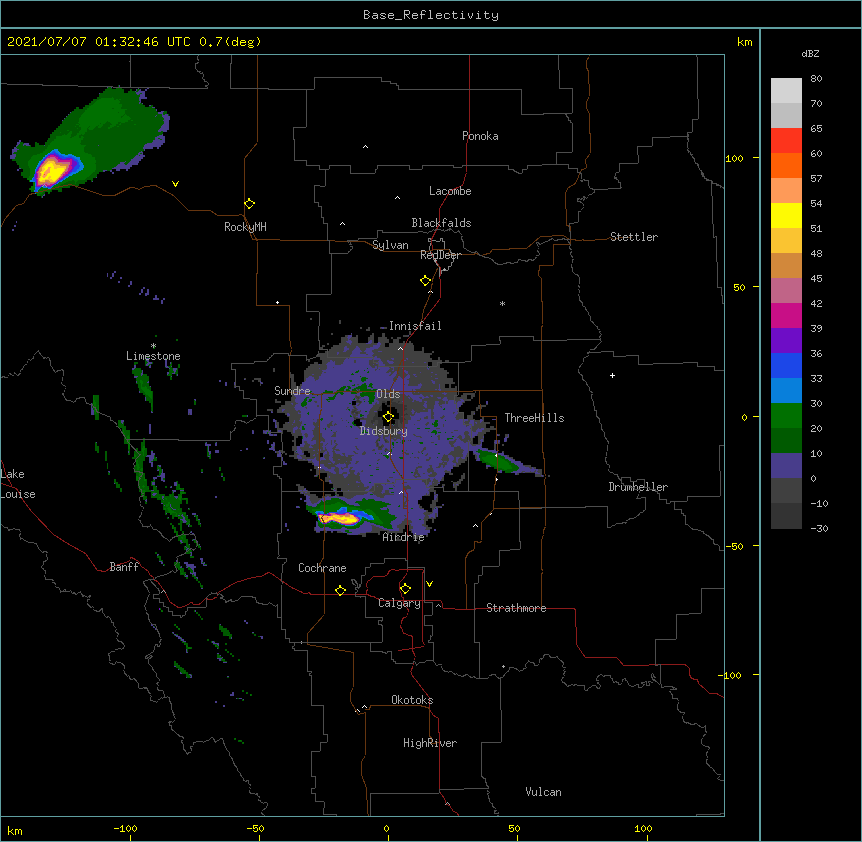The height and width of the screenshot is (842, 862).
Task: Click the -50 tick on bottom km axis
Action: coord(255,828)
